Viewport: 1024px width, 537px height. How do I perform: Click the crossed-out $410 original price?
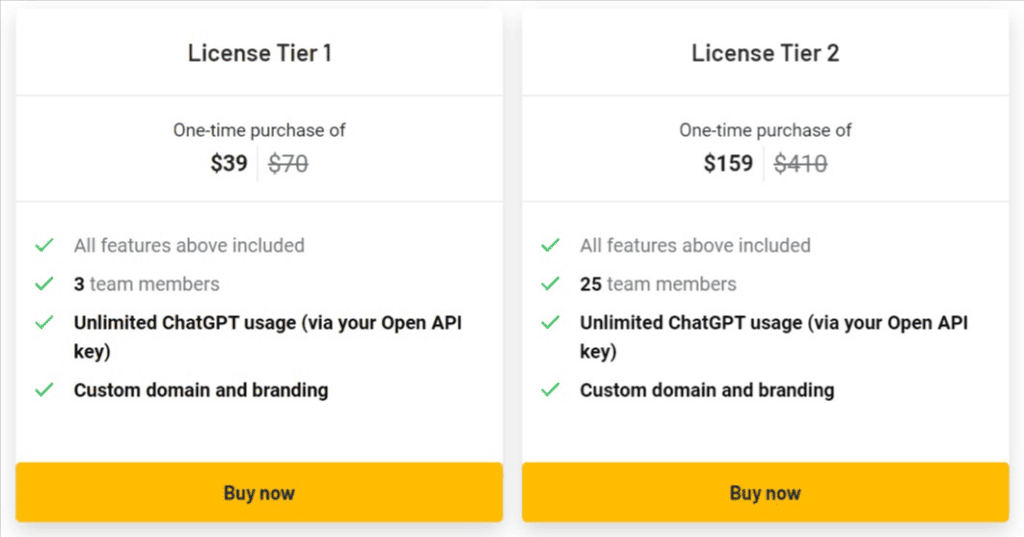[x=801, y=163]
